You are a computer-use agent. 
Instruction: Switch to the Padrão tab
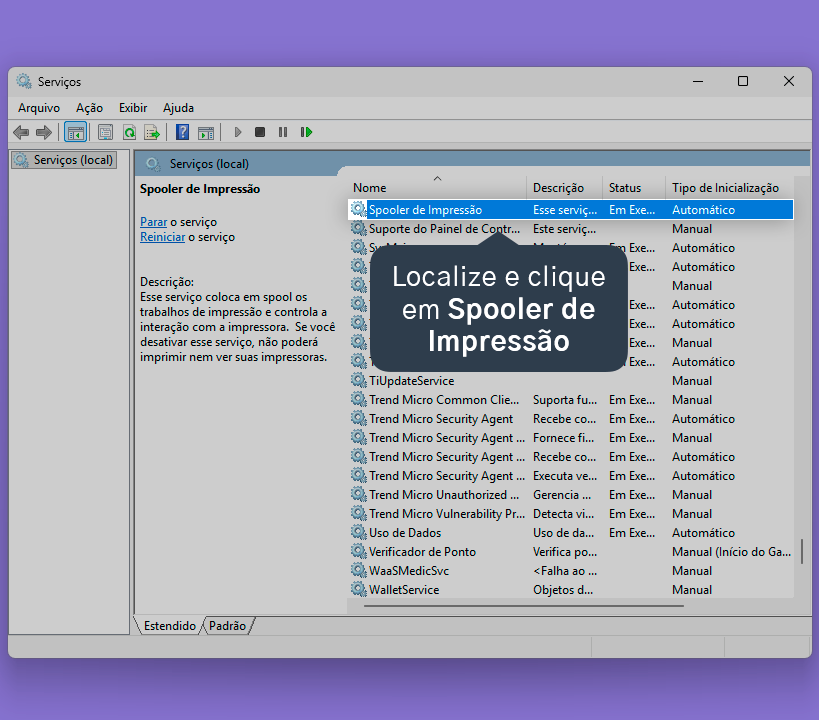[227, 625]
